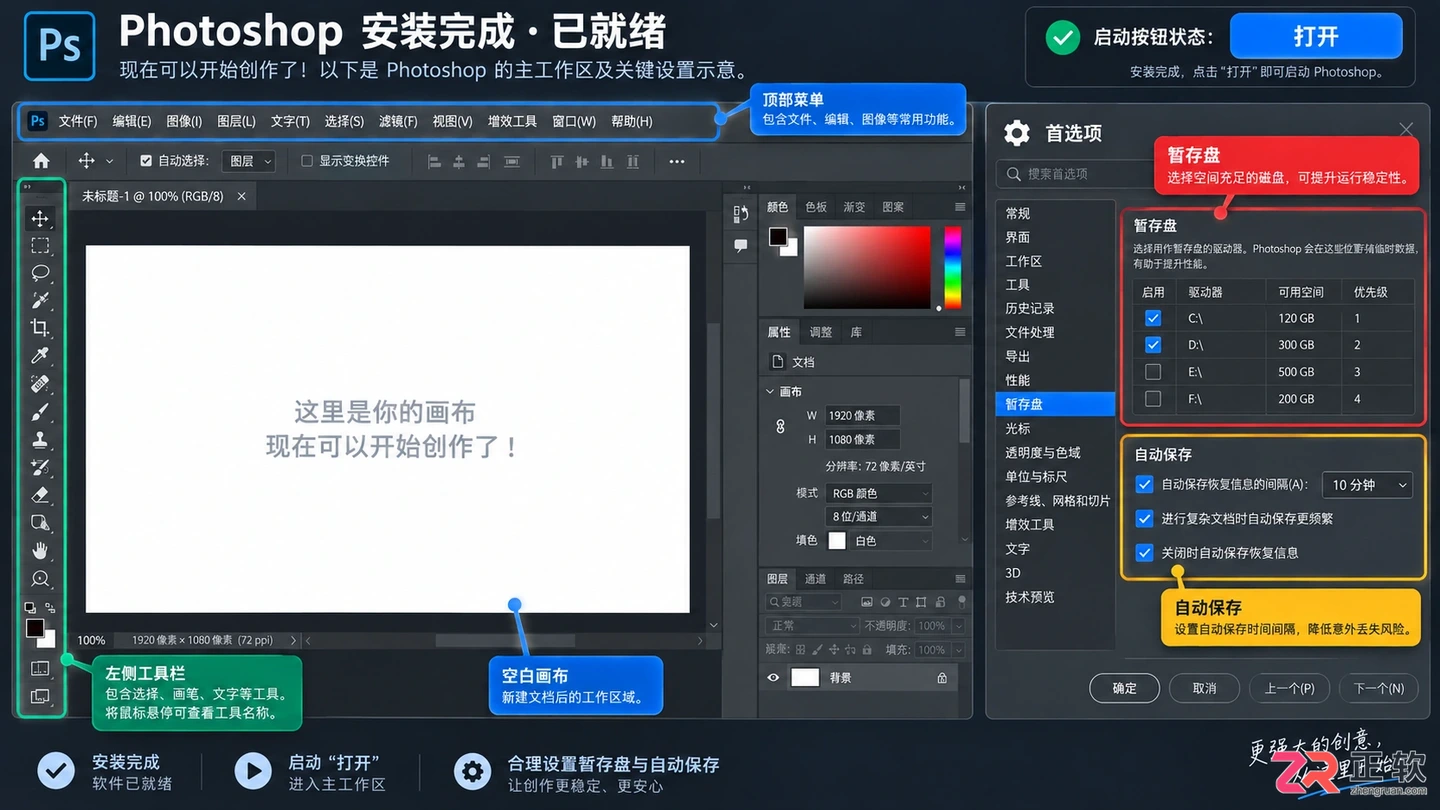
Task: Select the Lasso tool
Action: tap(40, 272)
